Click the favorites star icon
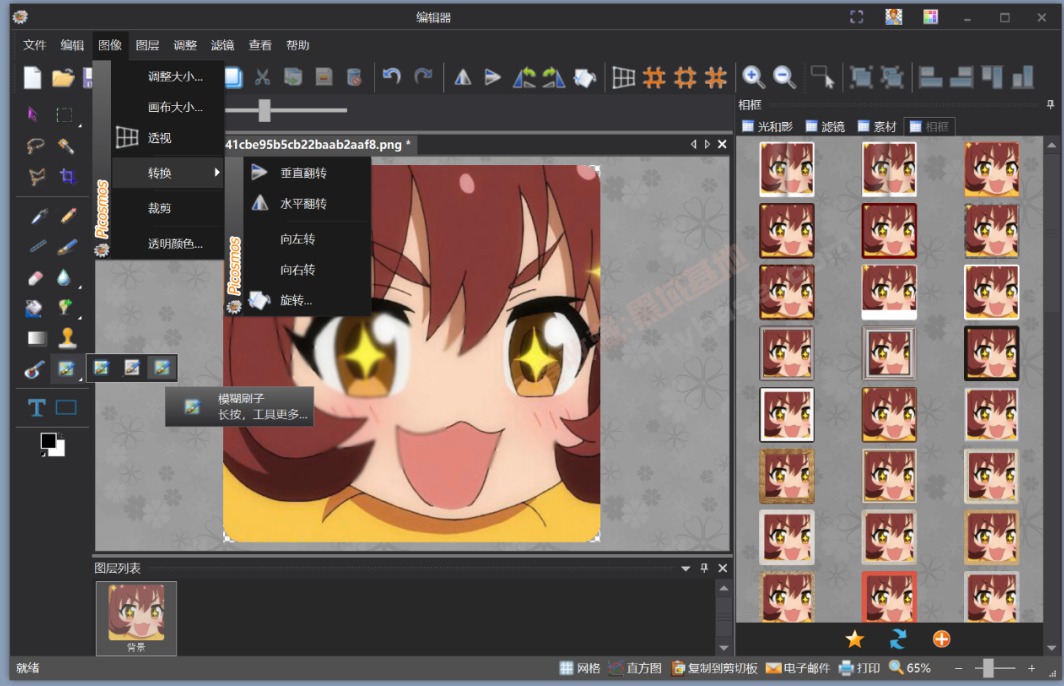1064x686 pixels. coord(854,639)
